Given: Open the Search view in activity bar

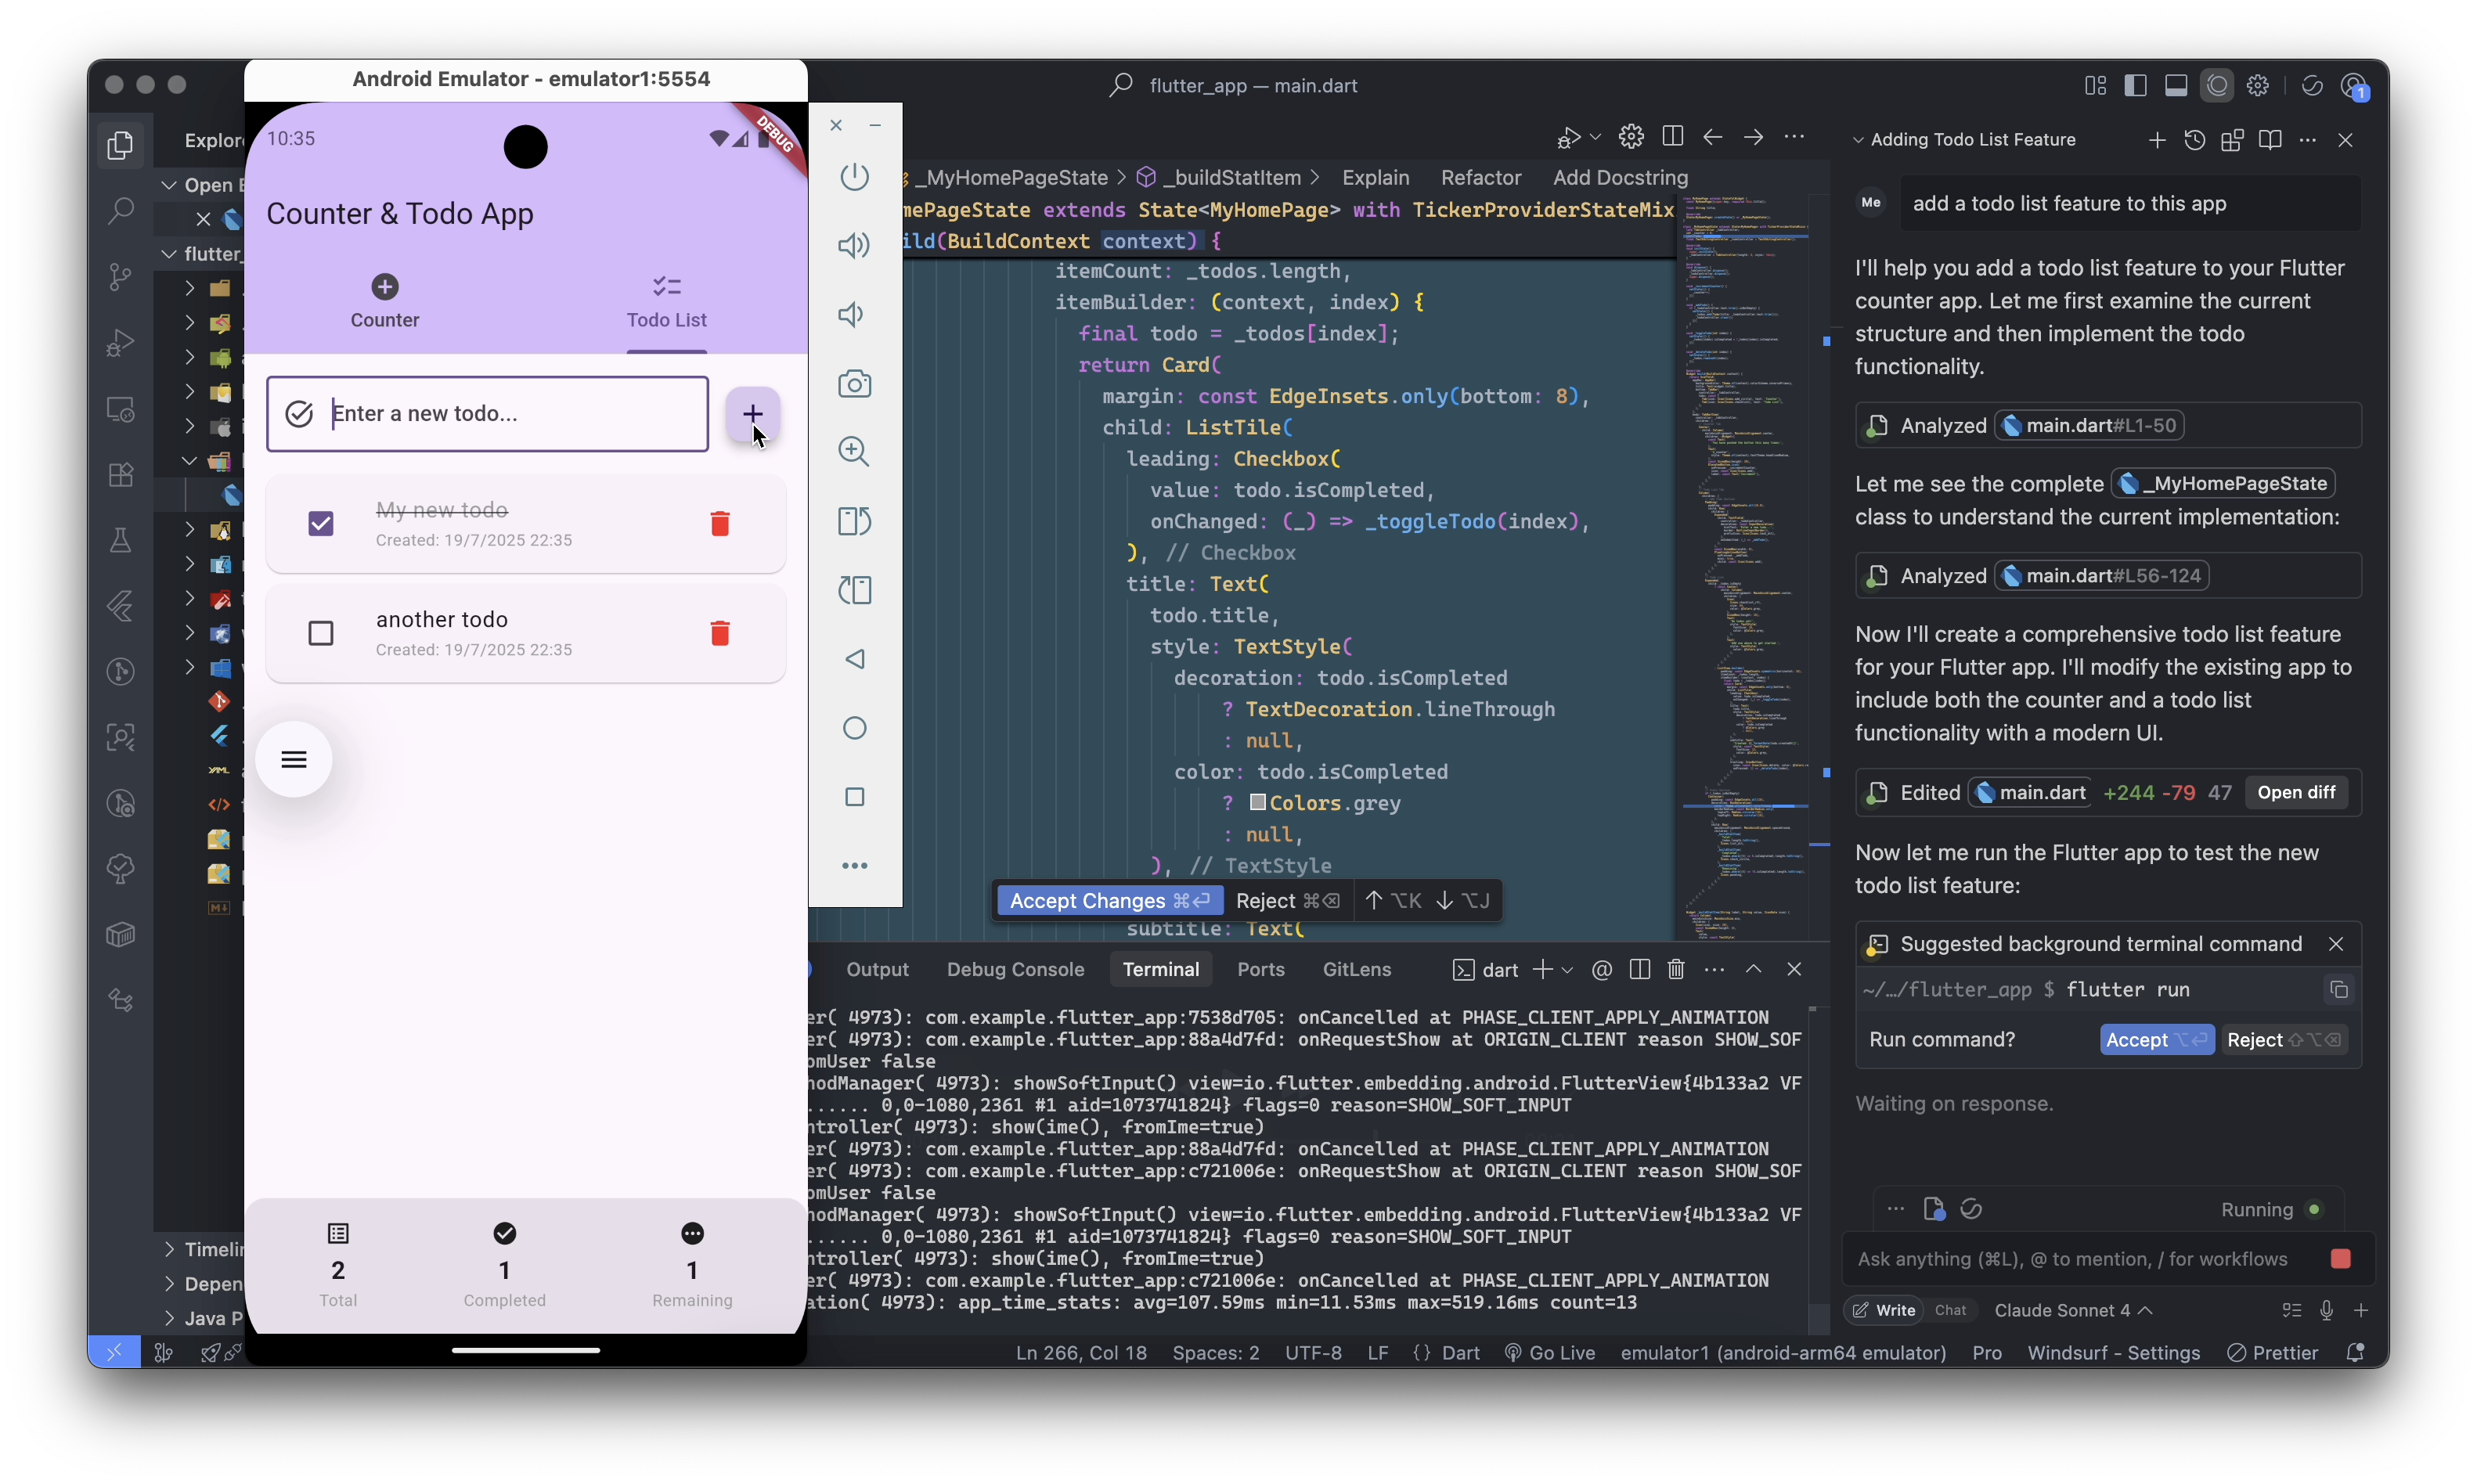Looking at the screenshot, I should [120, 210].
